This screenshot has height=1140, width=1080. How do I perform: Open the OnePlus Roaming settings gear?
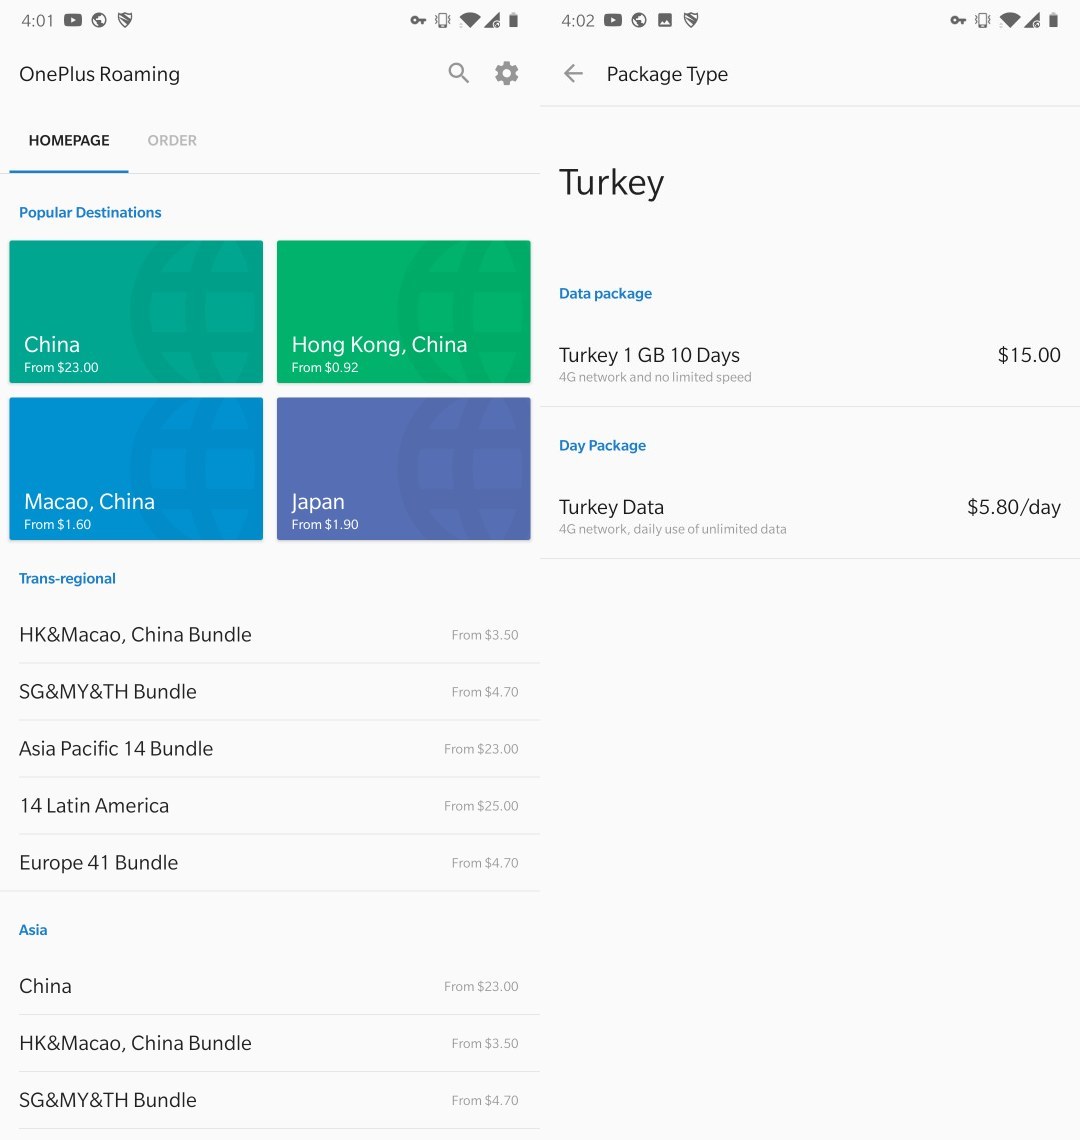click(506, 73)
